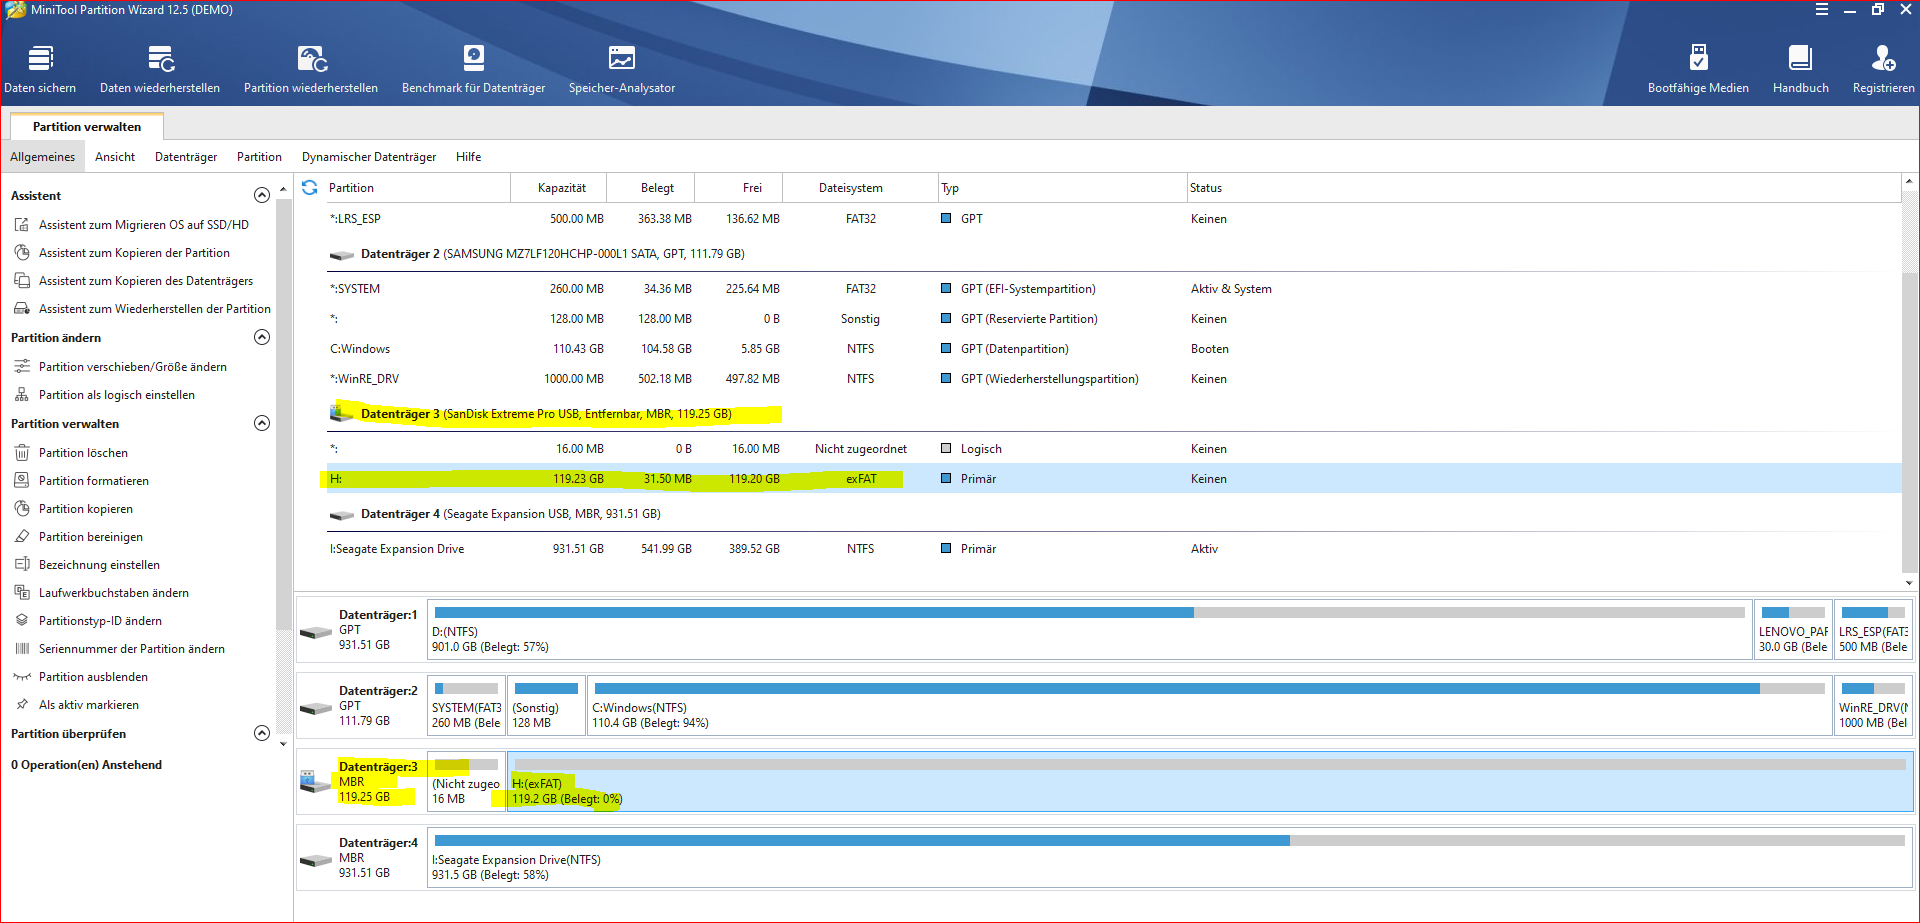The width and height of the screenshot is (1920, 923).
Task: Collapse the Assistent sidebar section
Action: tap(262, 195)
